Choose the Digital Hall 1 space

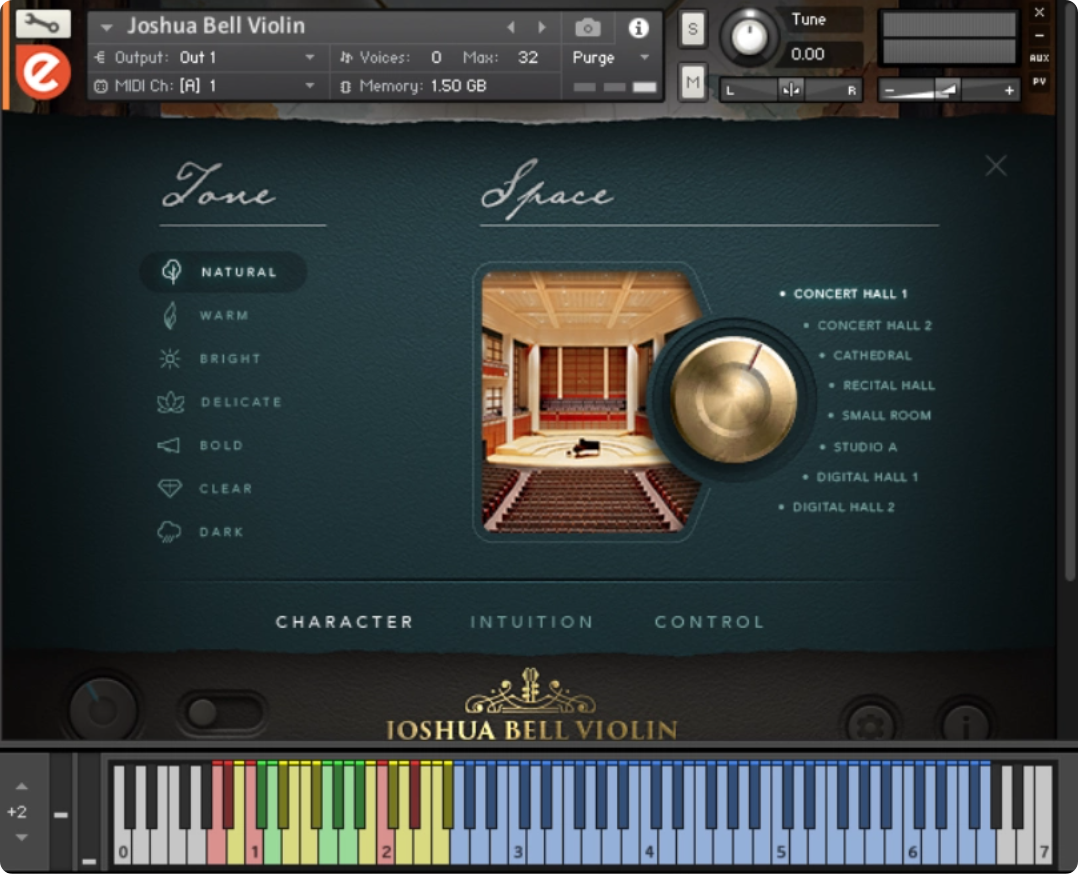click(x=860, y=477)
